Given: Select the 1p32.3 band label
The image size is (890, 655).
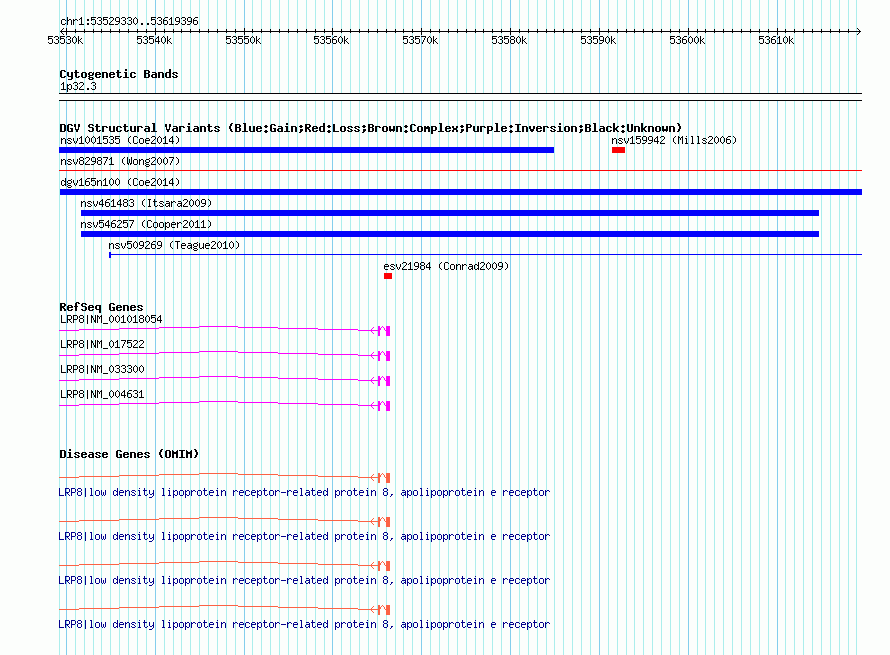Looking at the screenshot, I should pos(78,86).
